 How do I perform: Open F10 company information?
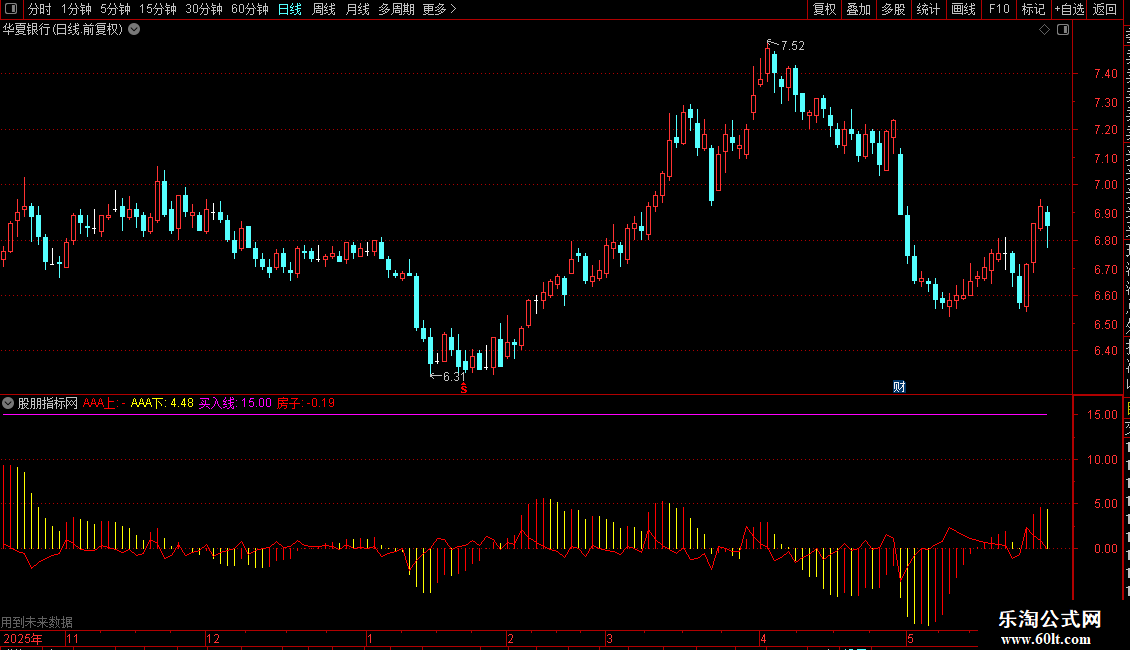pyautogui.click(x=999, y=9)
